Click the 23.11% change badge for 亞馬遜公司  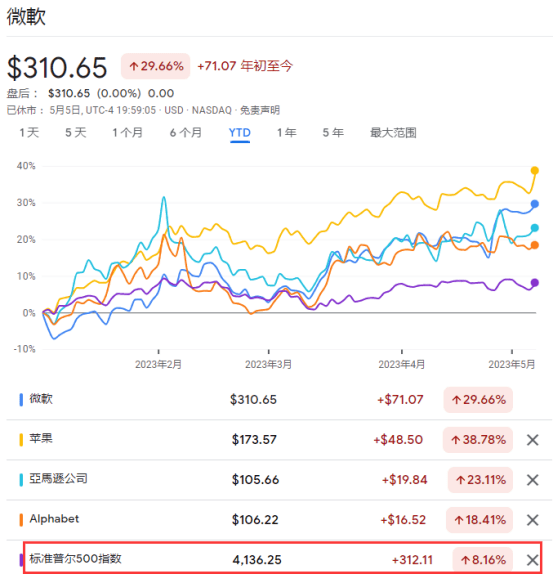click(x=480, y=480)
